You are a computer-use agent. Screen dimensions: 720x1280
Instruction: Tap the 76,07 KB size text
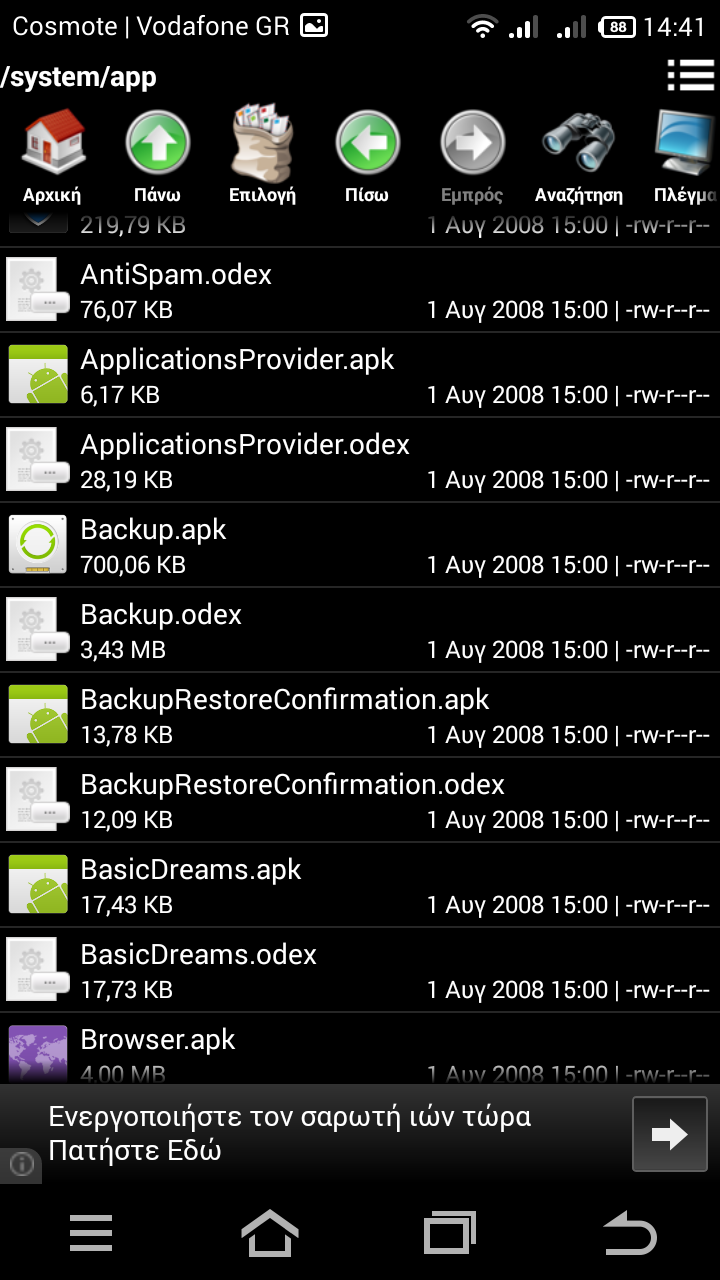(x=126, y=311)
